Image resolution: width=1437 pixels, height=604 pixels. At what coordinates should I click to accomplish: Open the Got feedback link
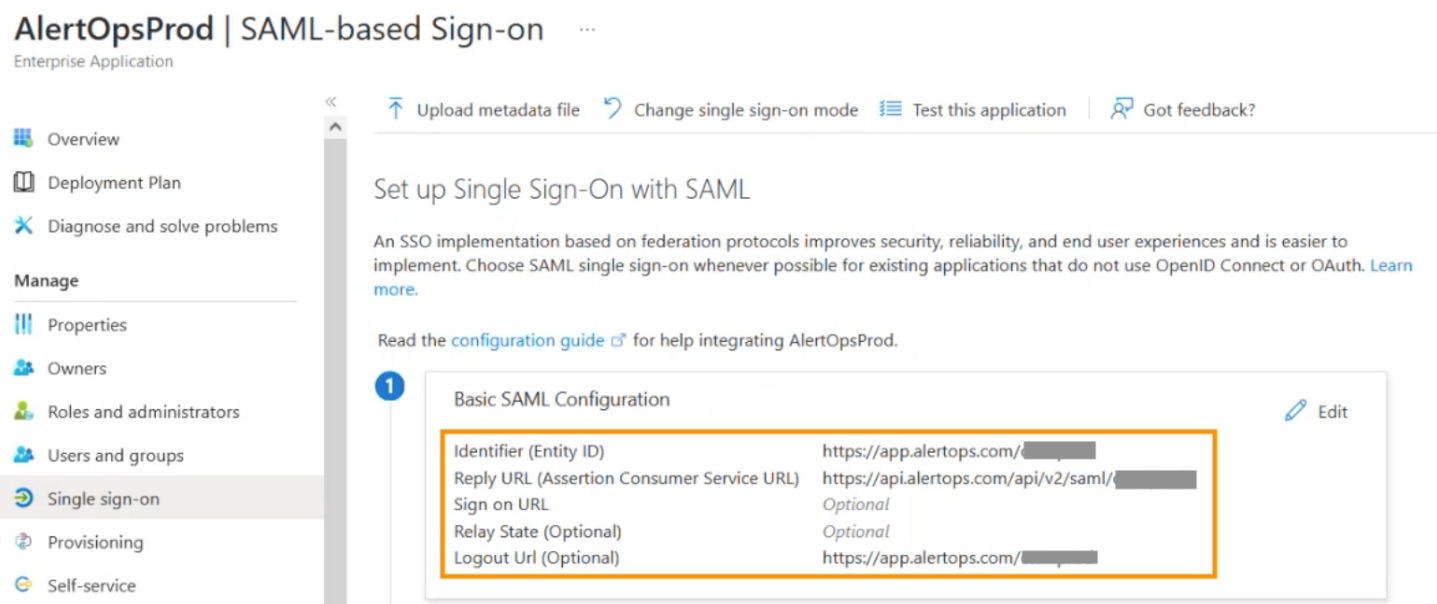click(1184, 110)
